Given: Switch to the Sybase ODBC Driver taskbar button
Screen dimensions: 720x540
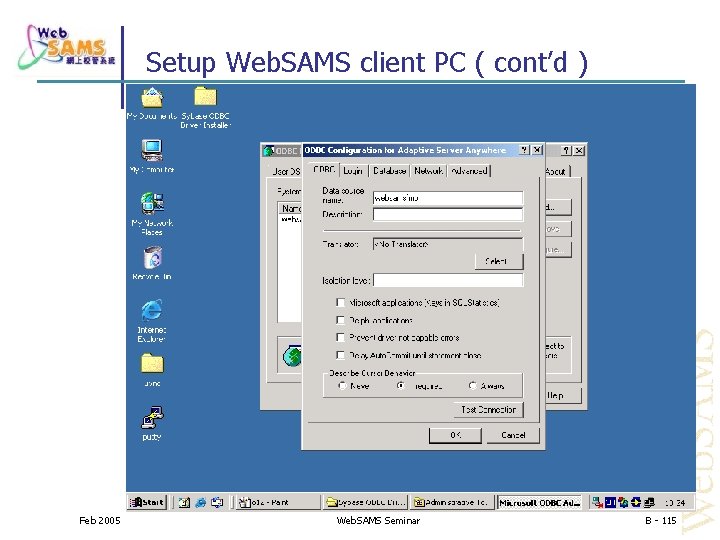Looking at the screenshot, I should (366, 502).
